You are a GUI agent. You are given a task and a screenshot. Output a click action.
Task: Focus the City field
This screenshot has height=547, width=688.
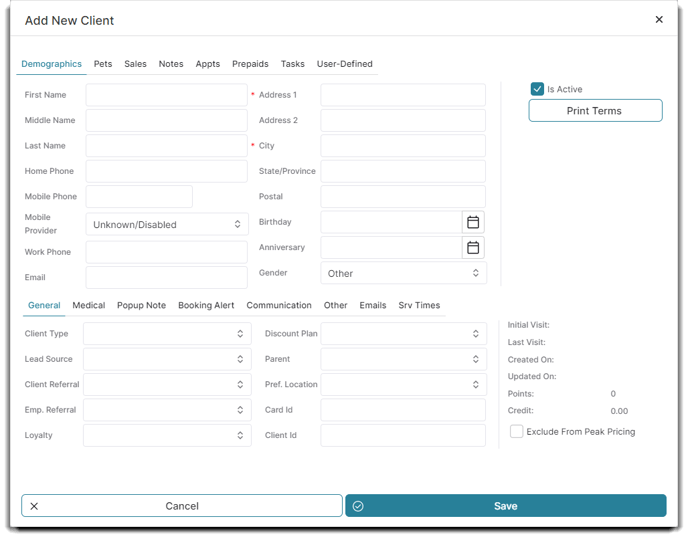click(403, 146)
